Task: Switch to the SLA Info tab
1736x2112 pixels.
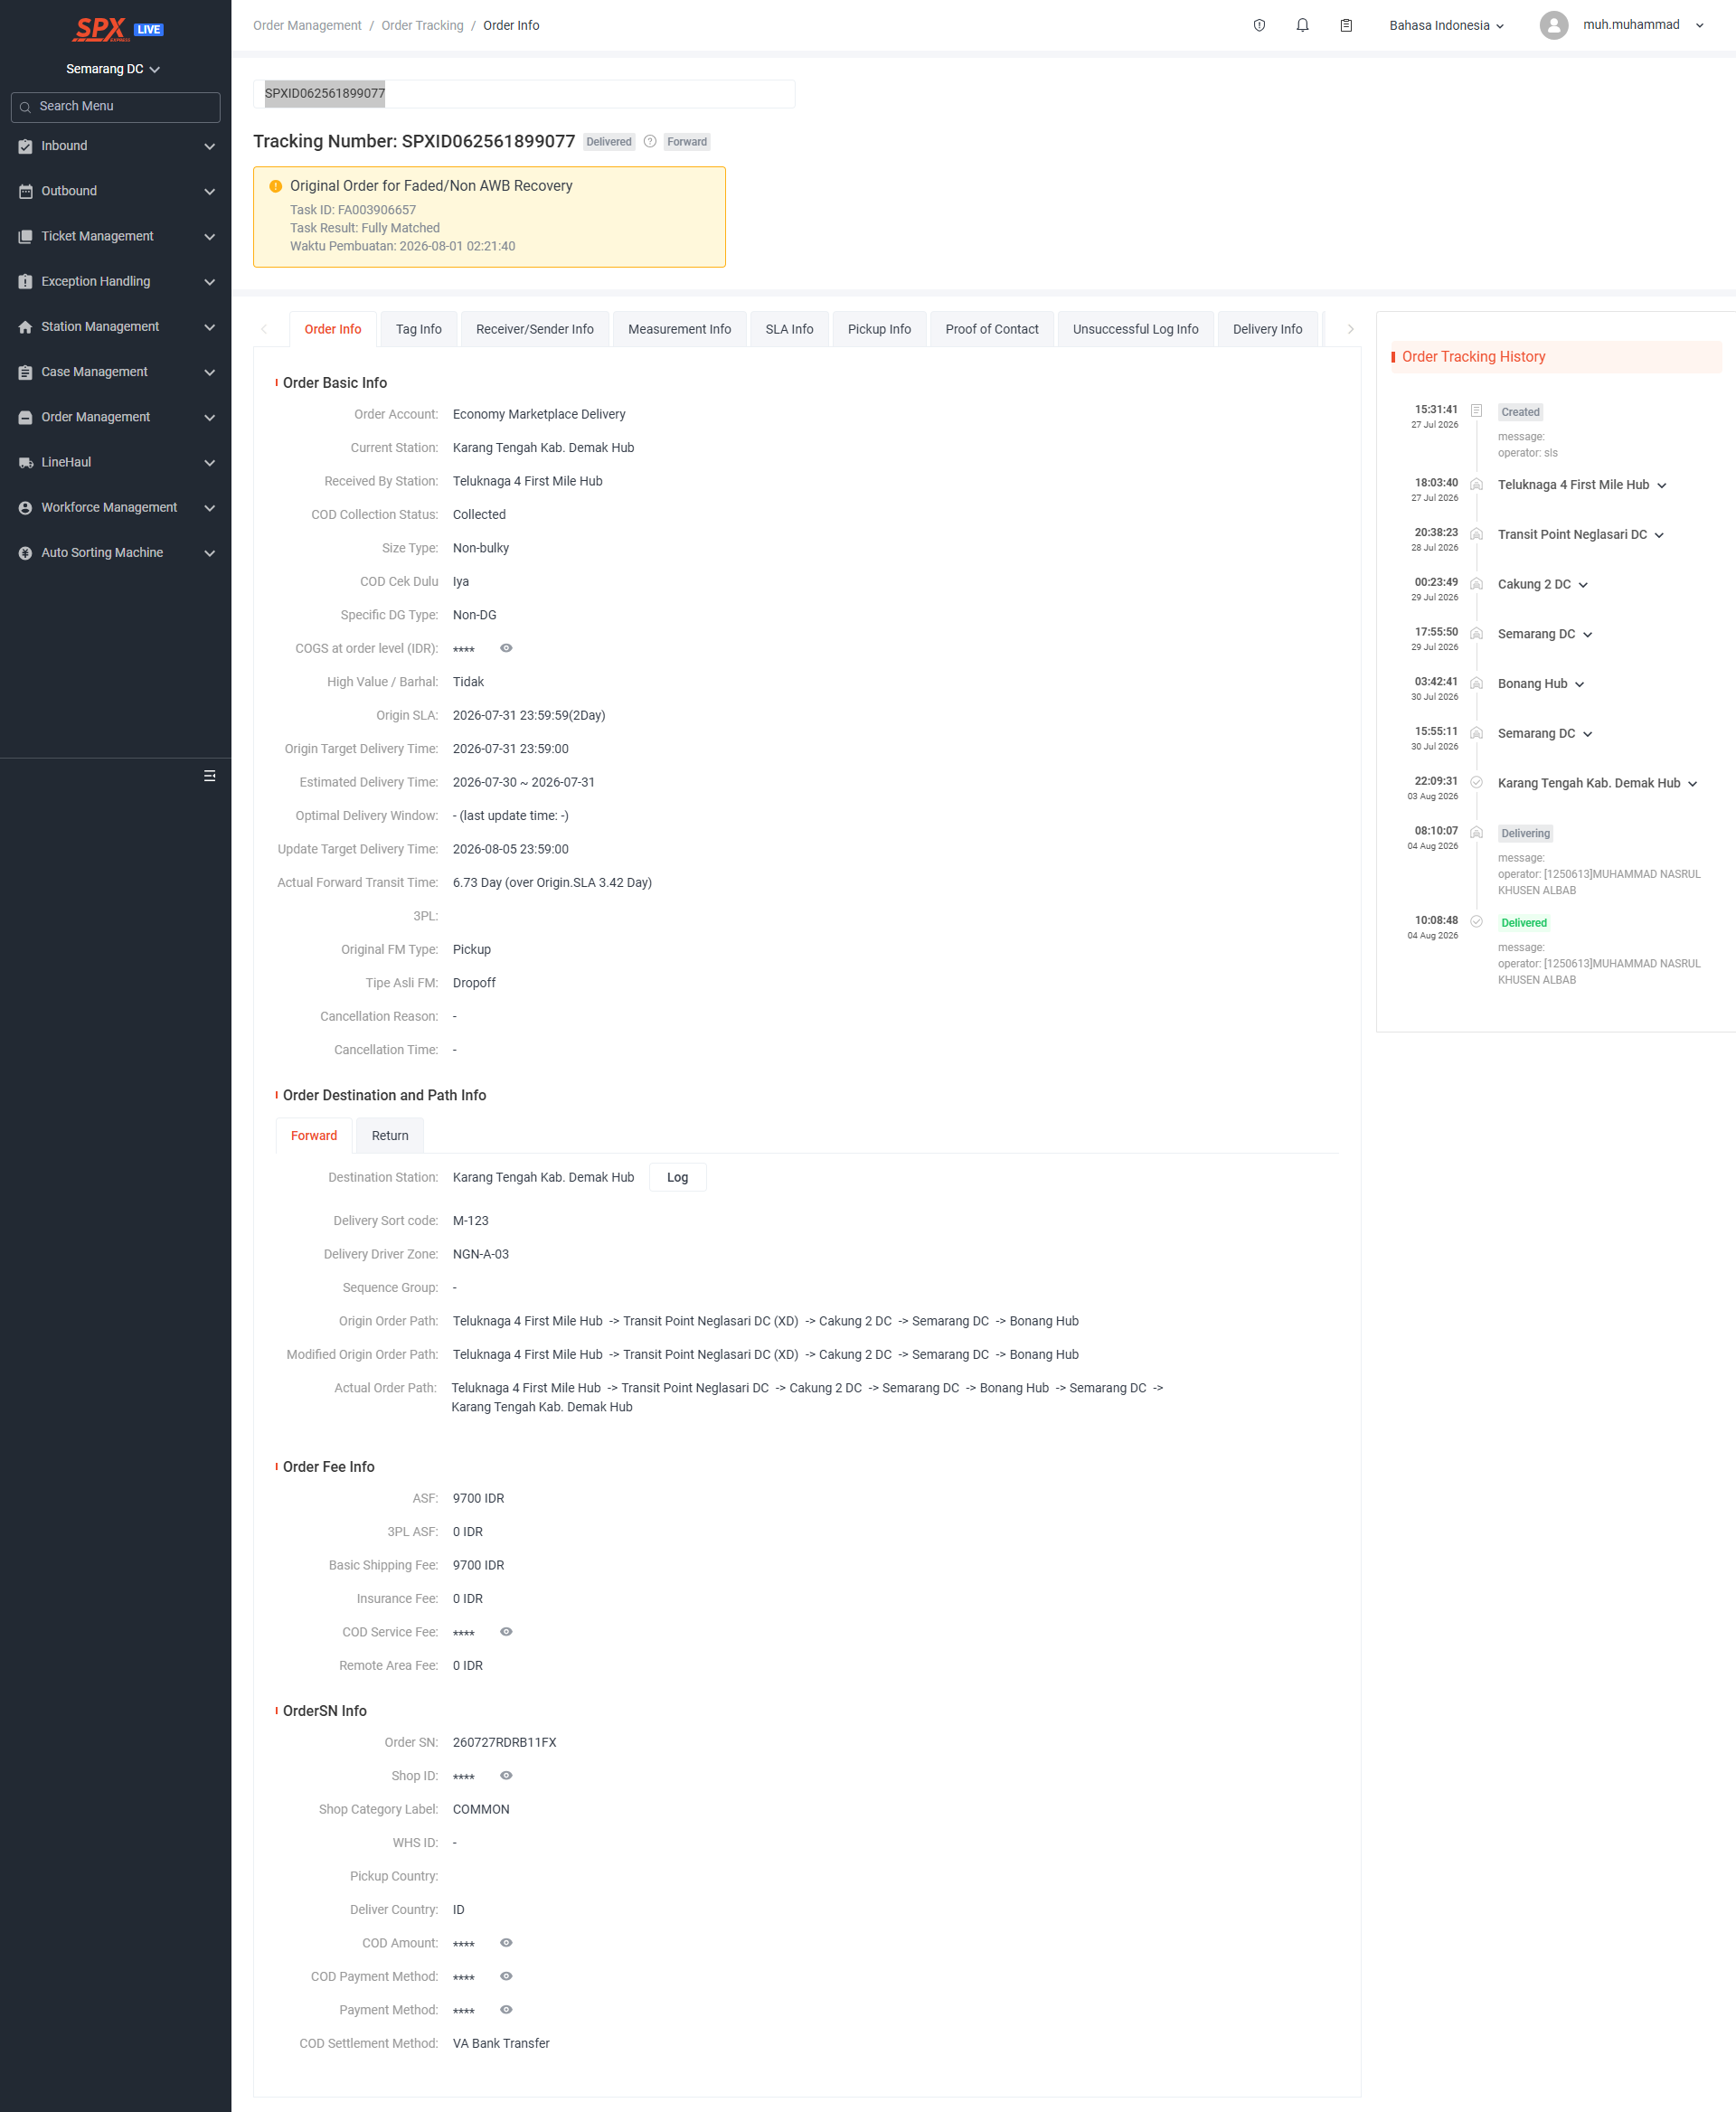Action: pos(789,329)
